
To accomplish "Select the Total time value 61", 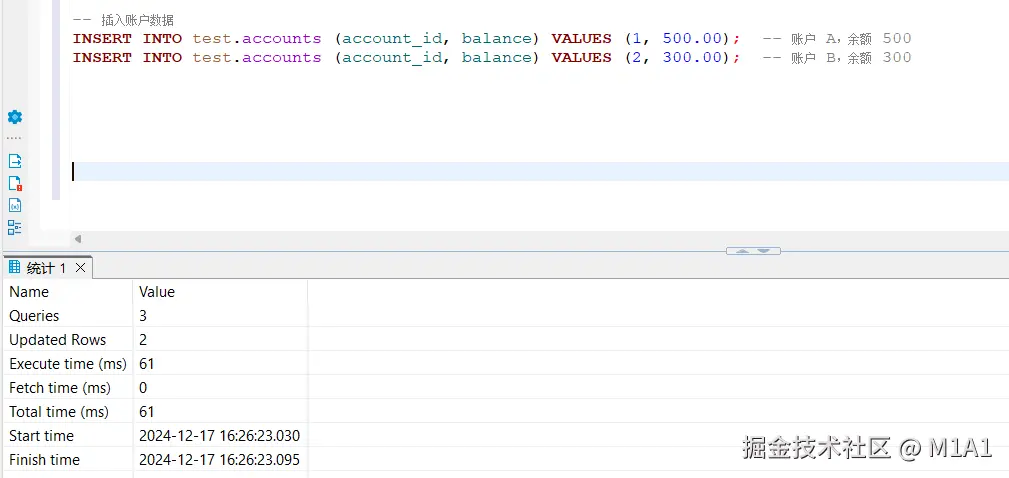I will 147,412.
